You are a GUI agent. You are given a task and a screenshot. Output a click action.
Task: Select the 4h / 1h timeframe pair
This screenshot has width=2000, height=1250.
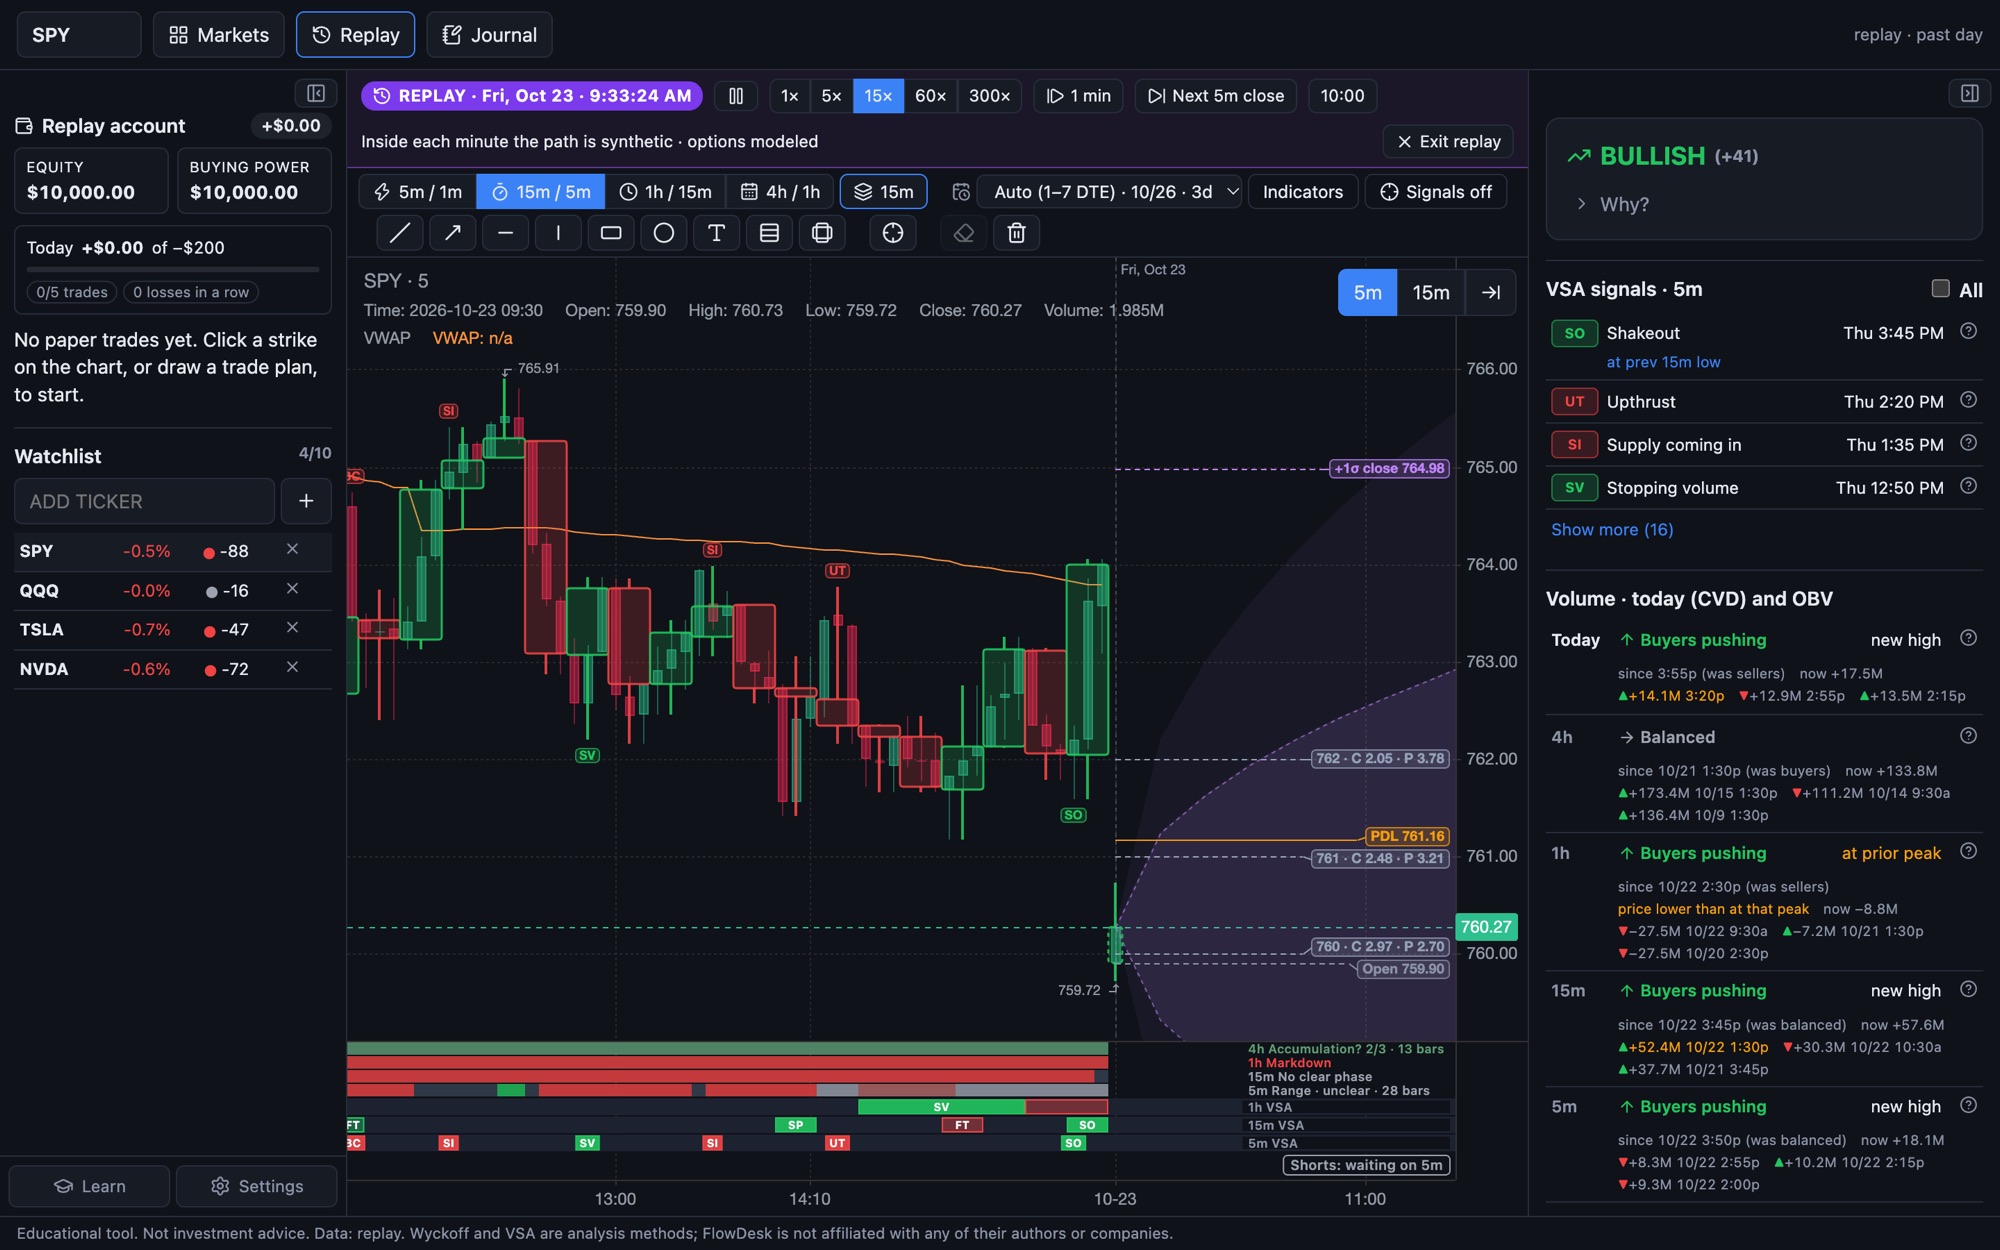(x=781, y=192)
